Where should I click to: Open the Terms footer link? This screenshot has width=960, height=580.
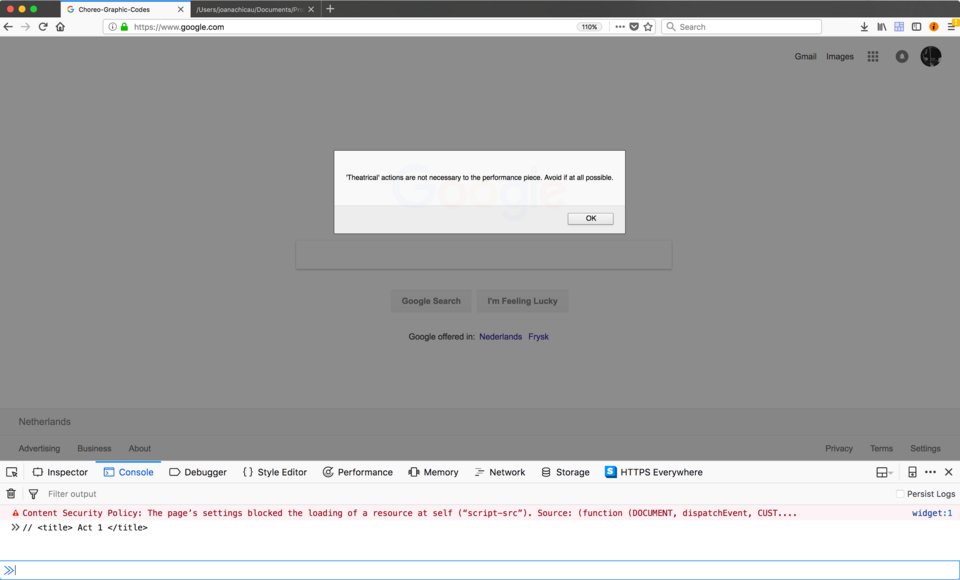(881, 448)
